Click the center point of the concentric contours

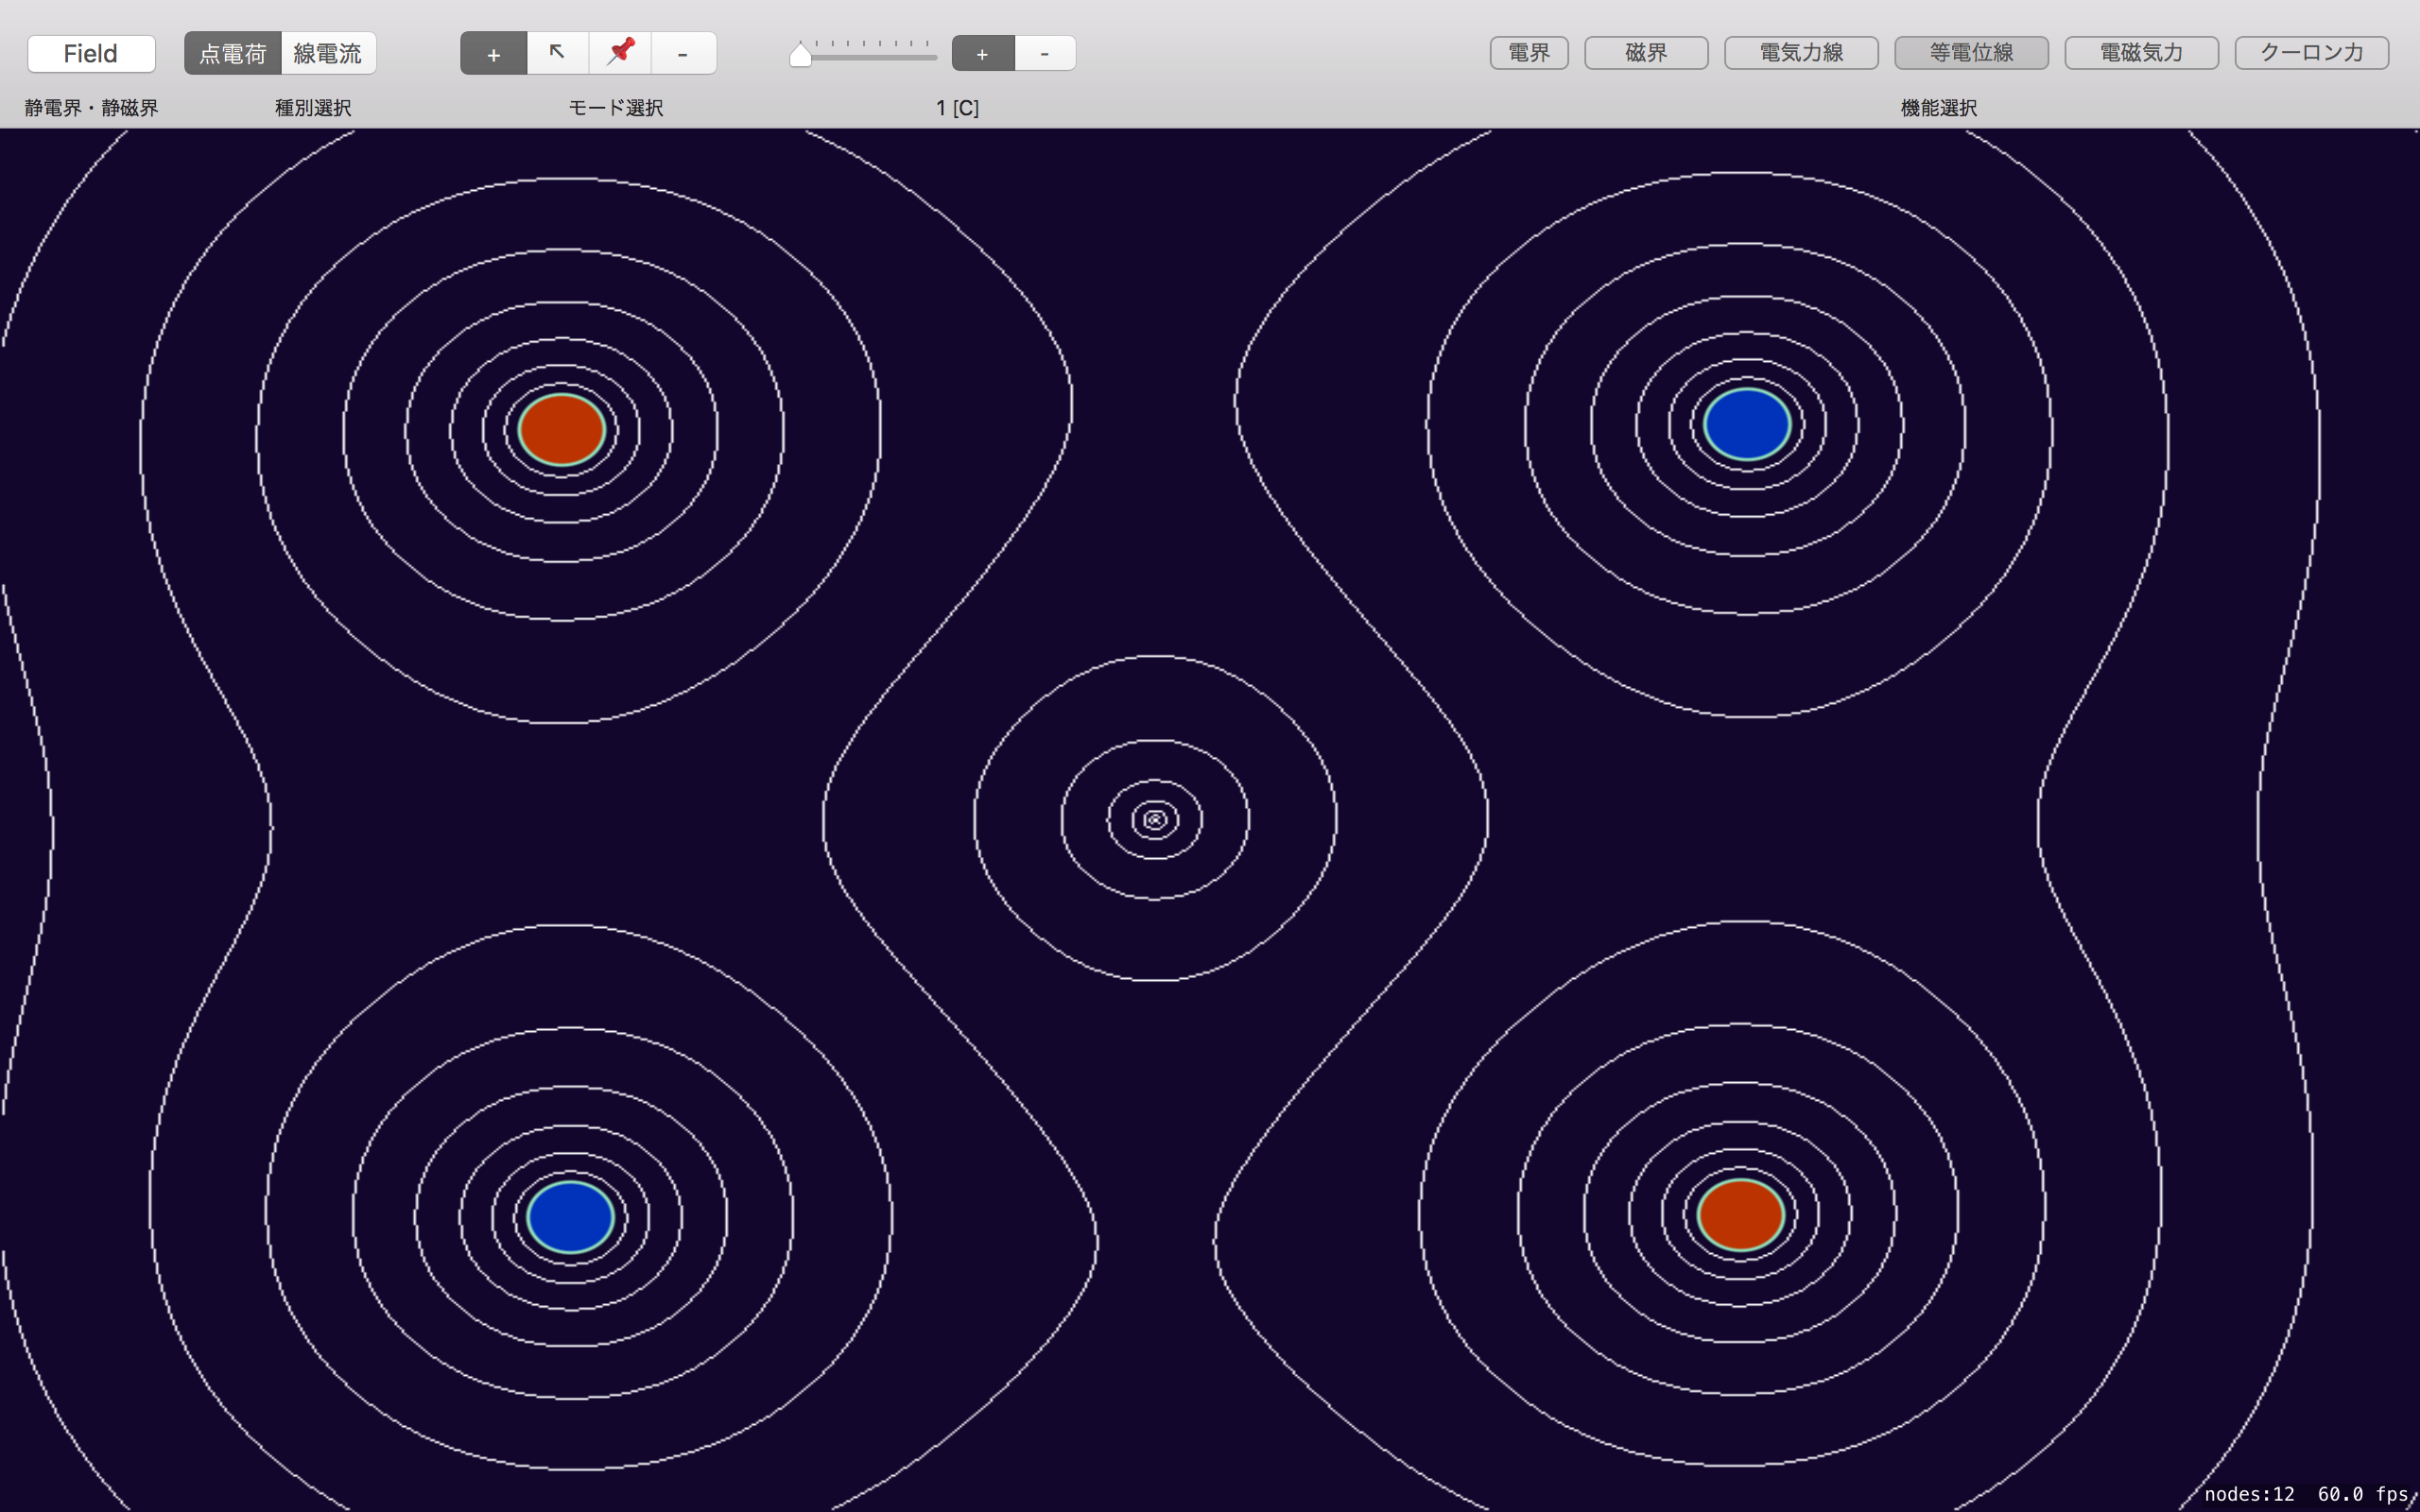(x=1155, y=819)
